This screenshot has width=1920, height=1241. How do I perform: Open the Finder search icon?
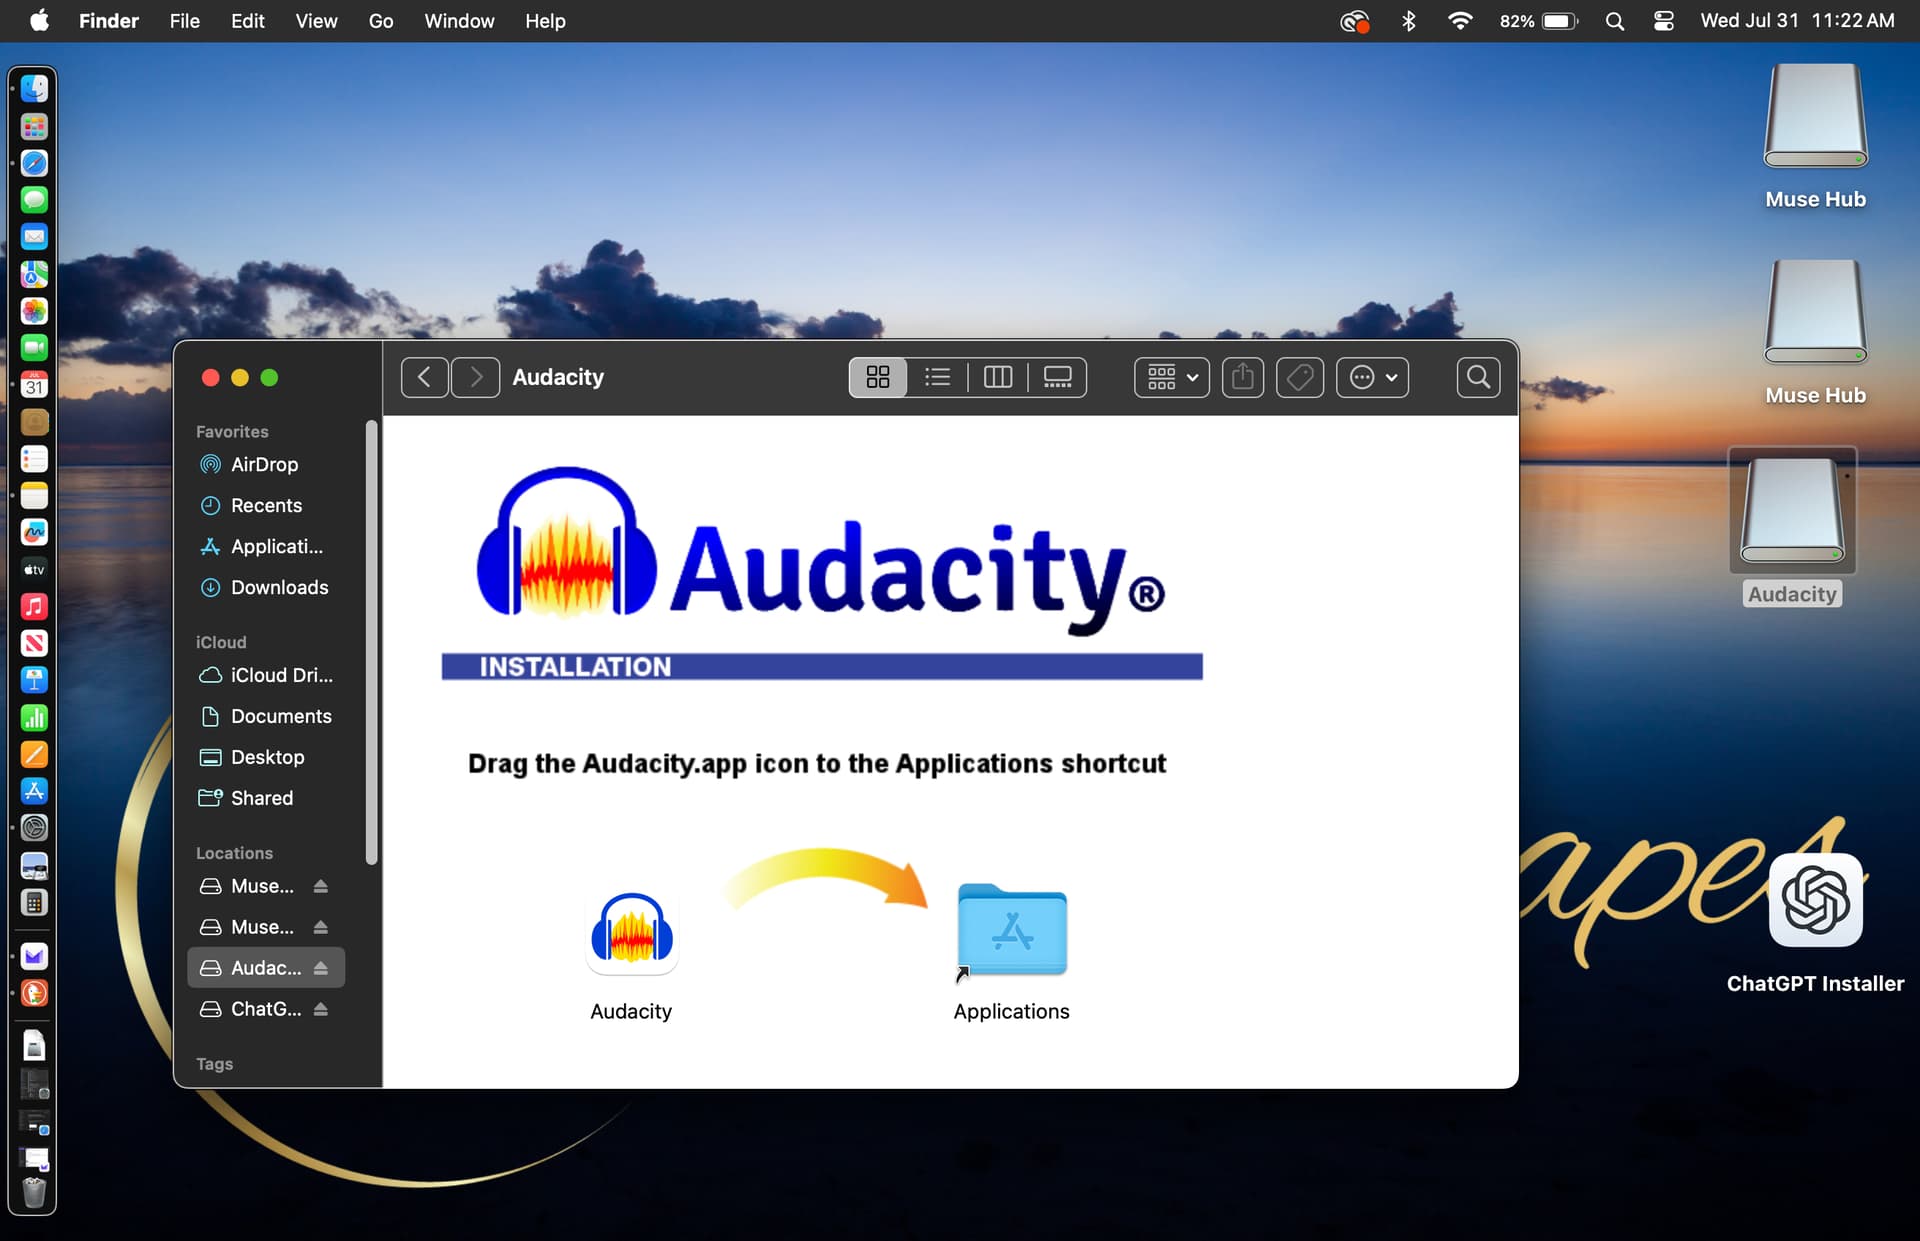click(1478, 377)
